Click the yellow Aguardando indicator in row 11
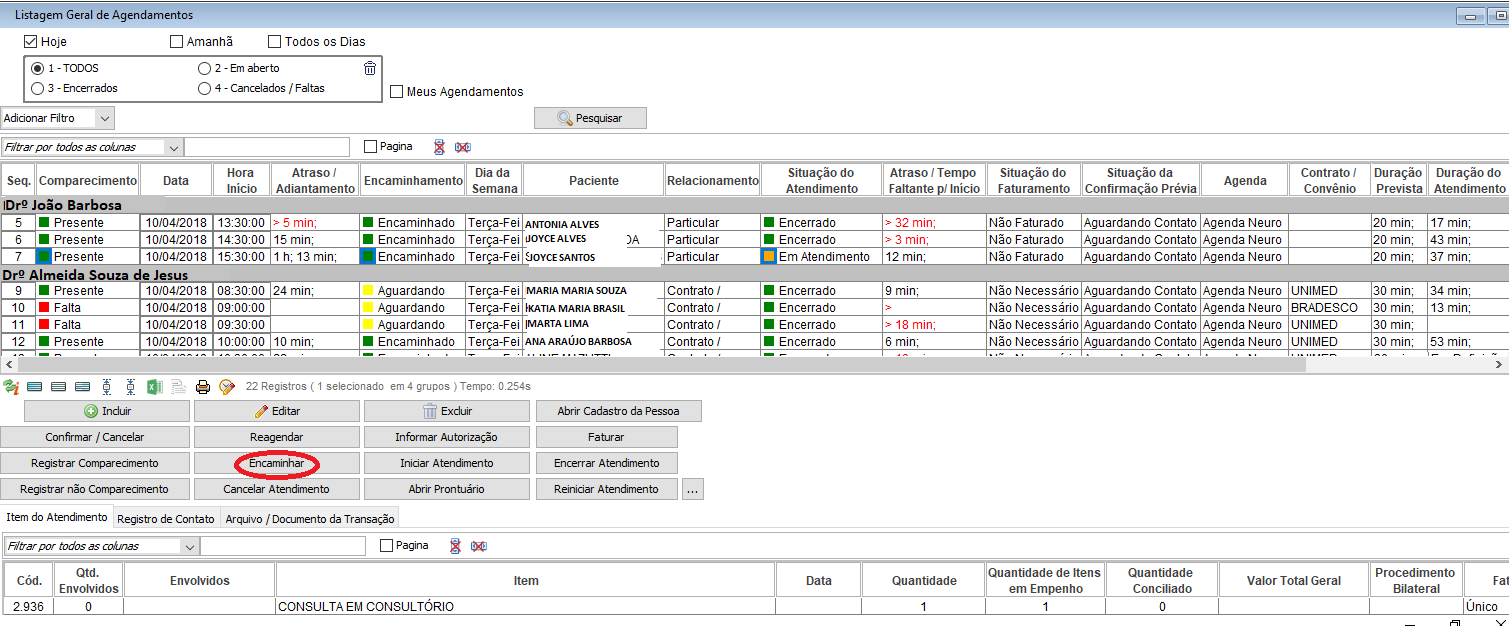The image size is (1509, 626). (368, 325)
